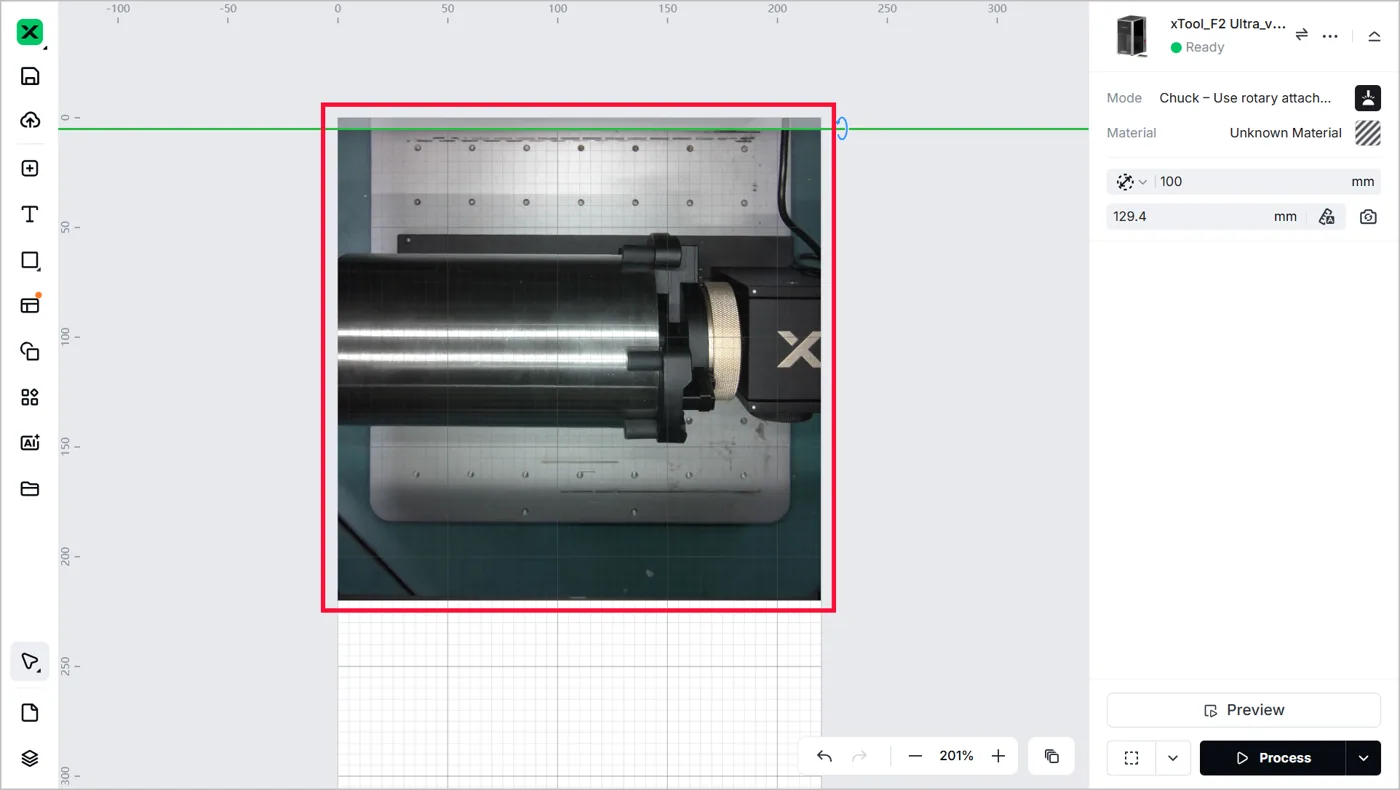Open the framing options dropdown arrow

[1172, 758]
